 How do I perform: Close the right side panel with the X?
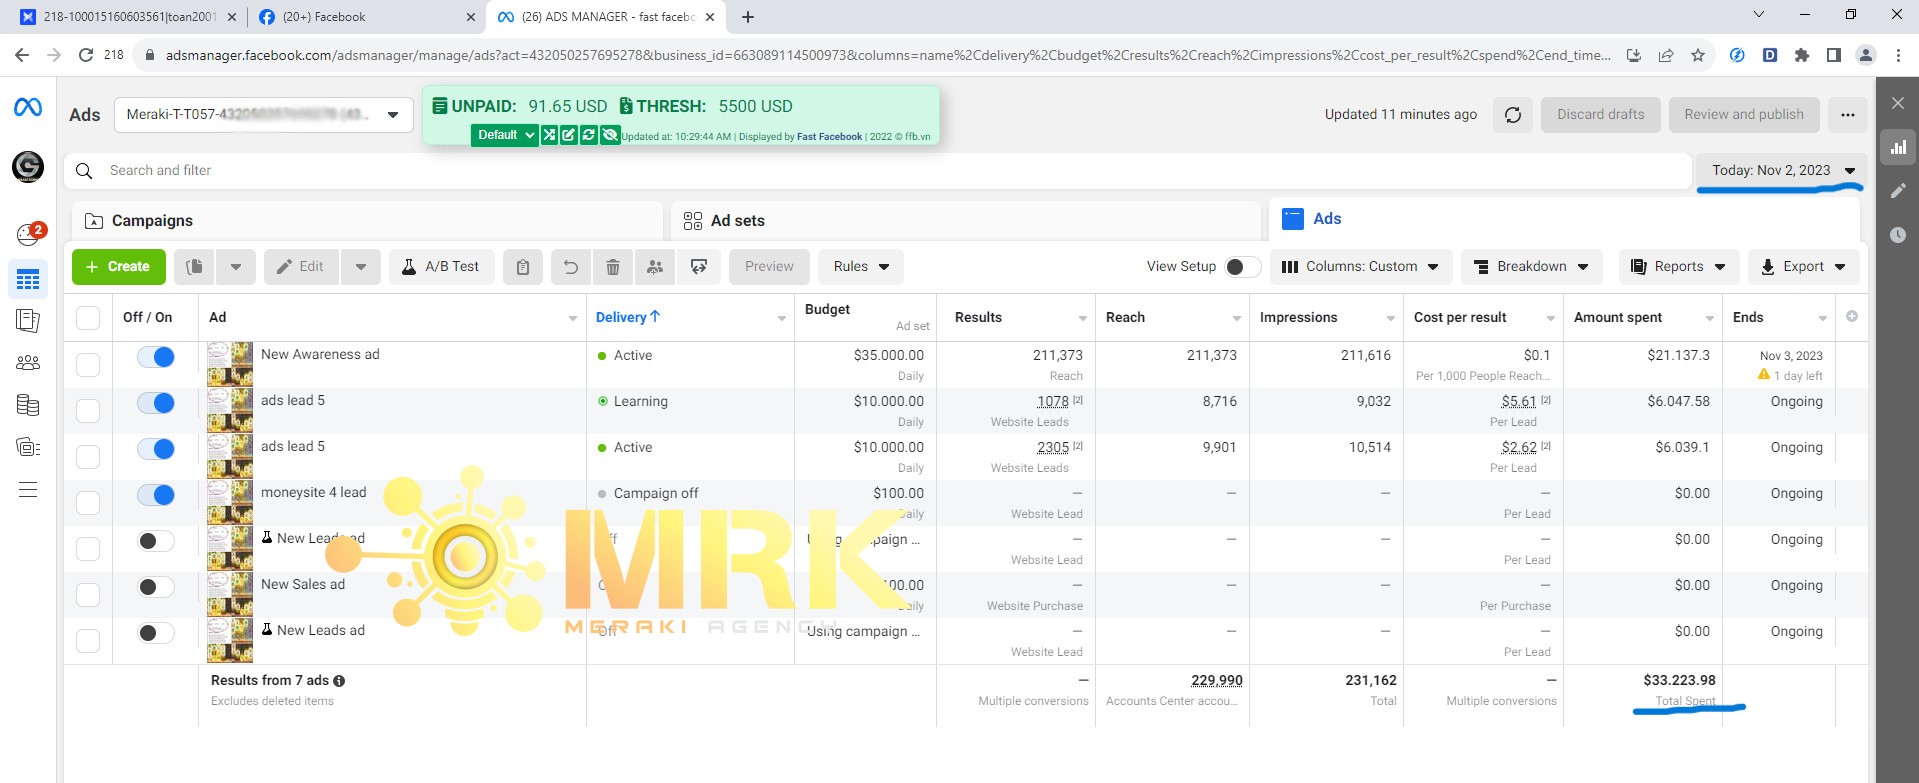point(1898,103)
